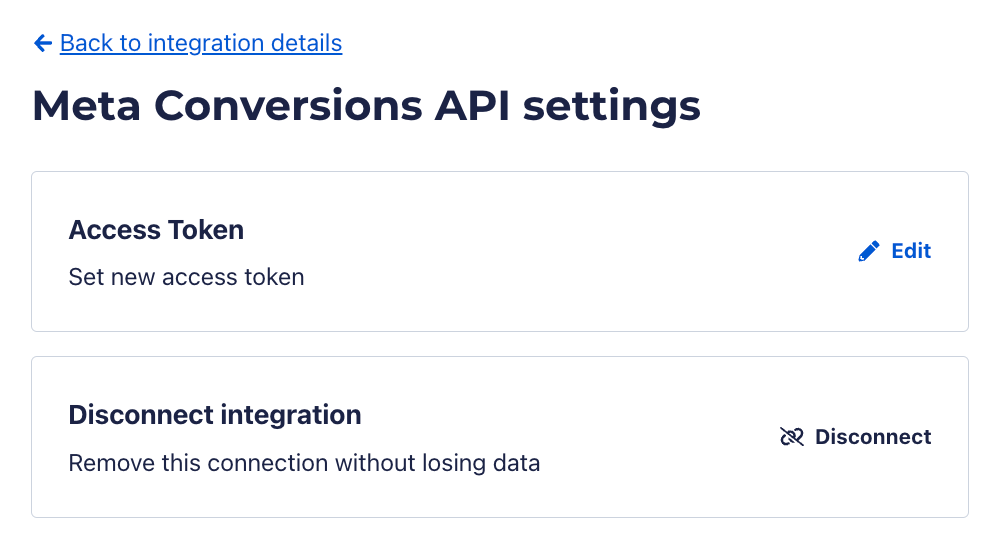Click the word Meta in the heading

pos(87,106)
